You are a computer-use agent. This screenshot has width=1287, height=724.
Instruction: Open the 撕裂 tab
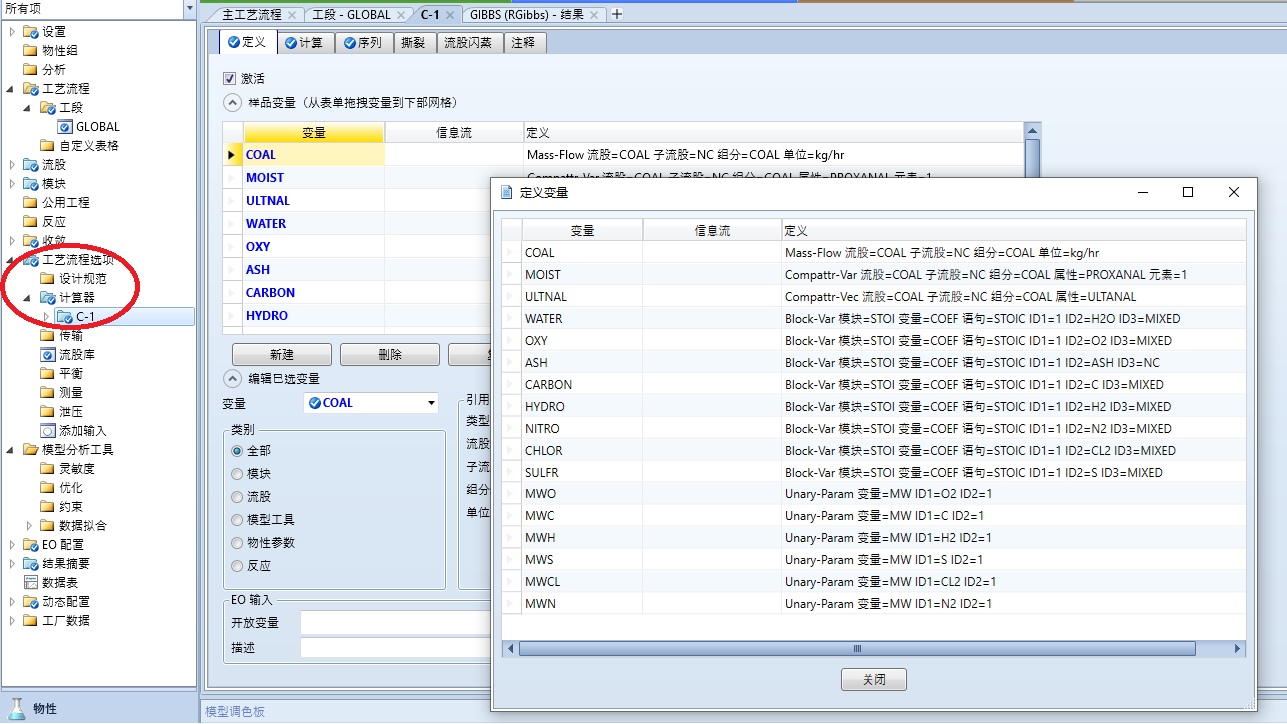pyautogui.click(x=413, y=43)
